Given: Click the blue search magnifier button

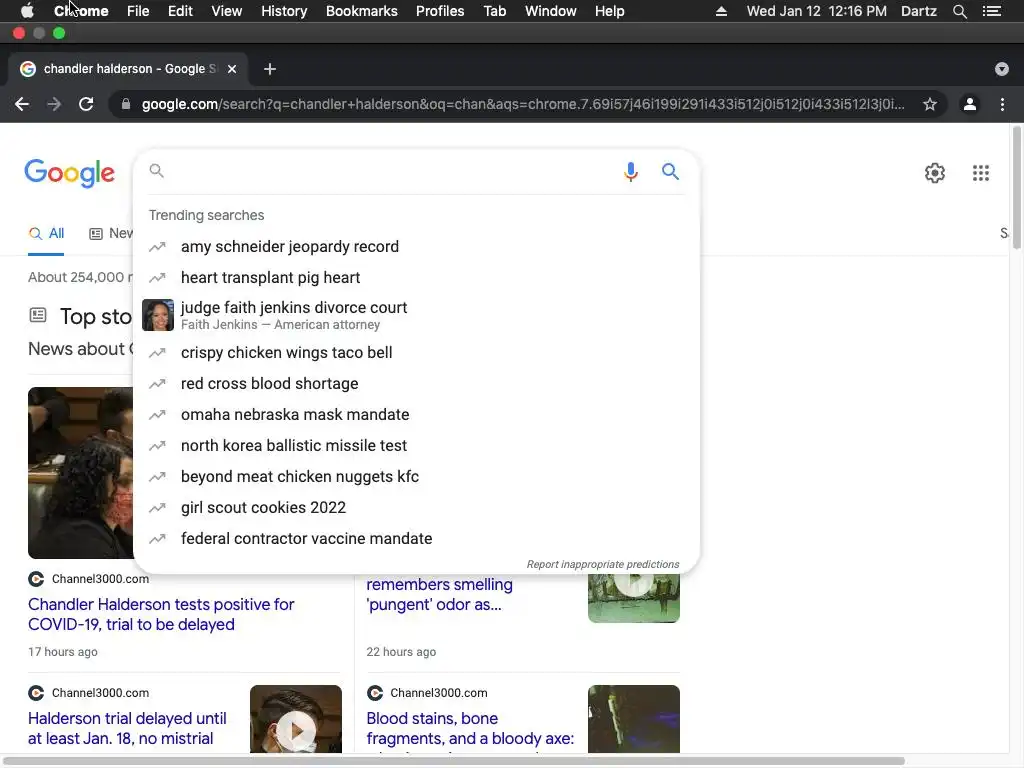Looking at the screenshot, I should point(670,171).
